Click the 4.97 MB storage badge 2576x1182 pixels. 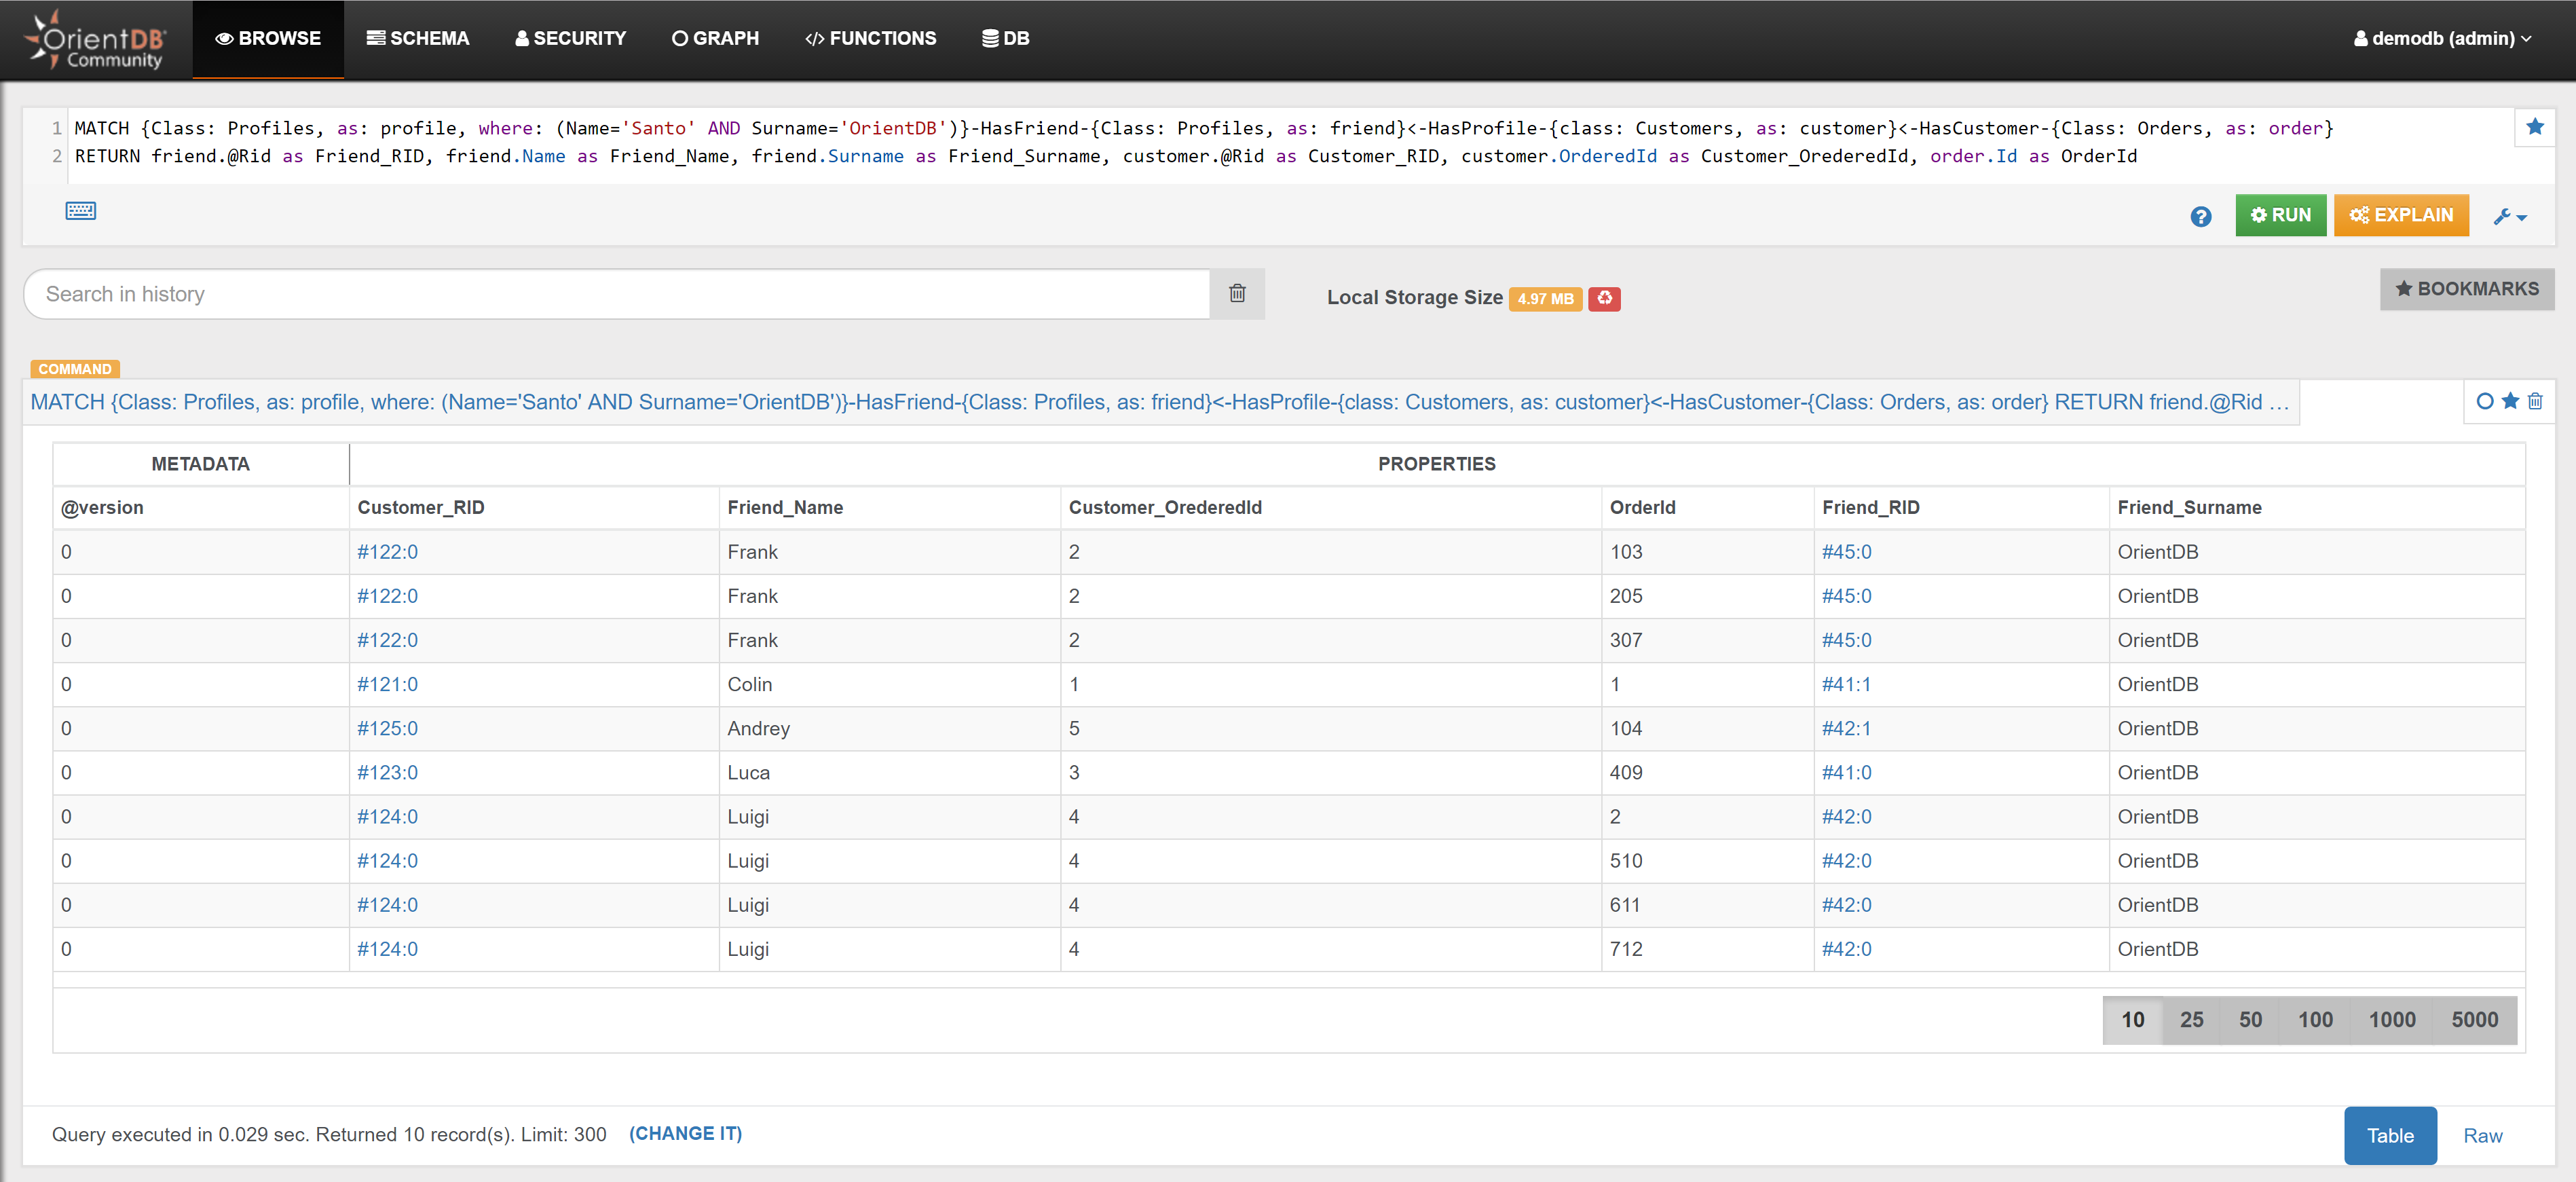pyautogui.click(x=1545, y=298)
